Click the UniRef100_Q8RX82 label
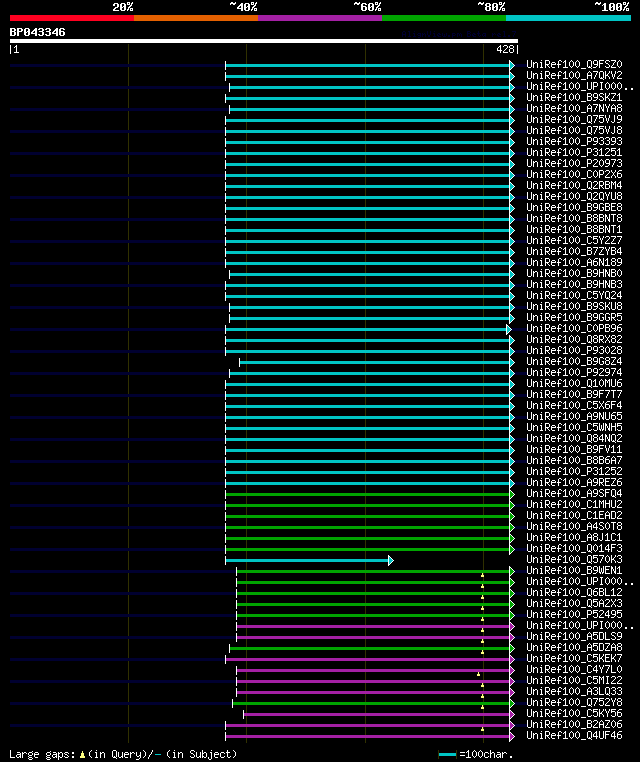Viewport: 640px width, 762px height. click(574, 340)
